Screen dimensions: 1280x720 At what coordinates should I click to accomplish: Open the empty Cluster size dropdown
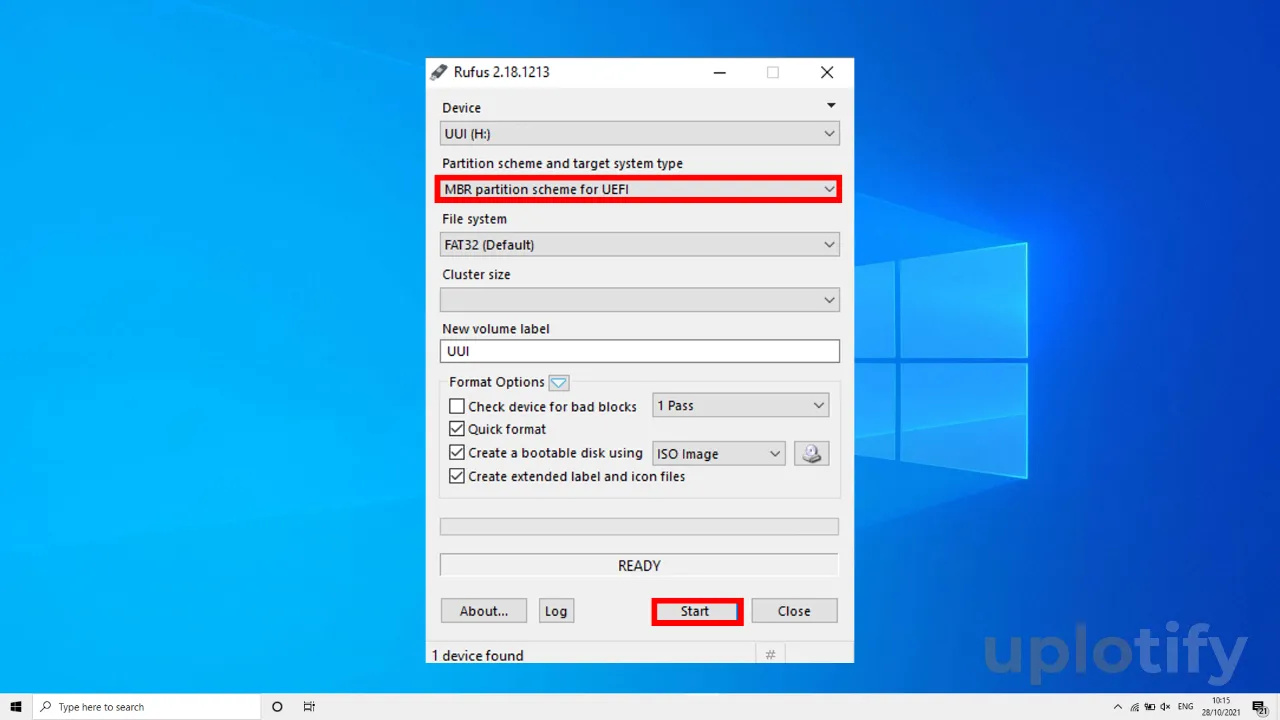[640, 300]
